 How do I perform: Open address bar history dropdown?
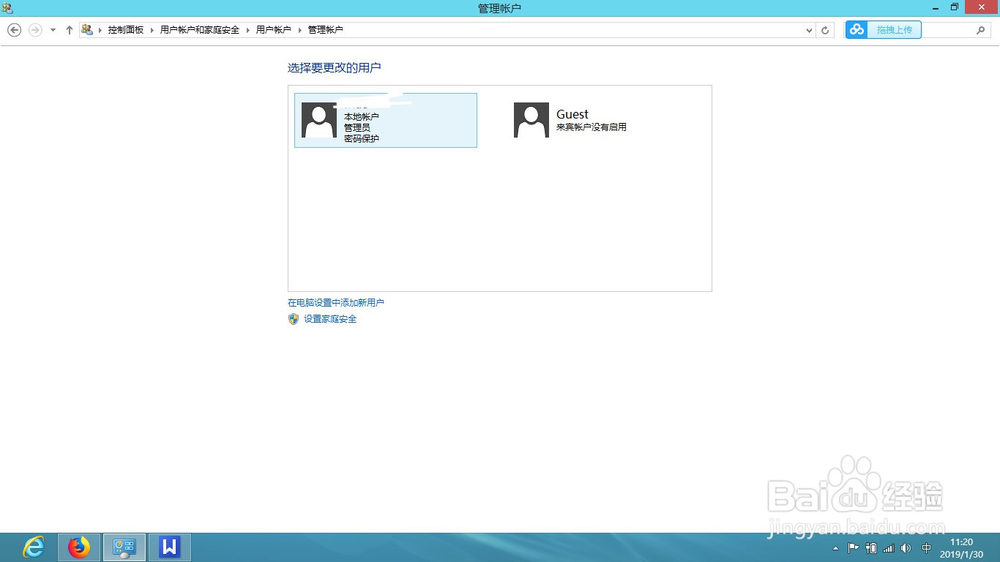809,30
